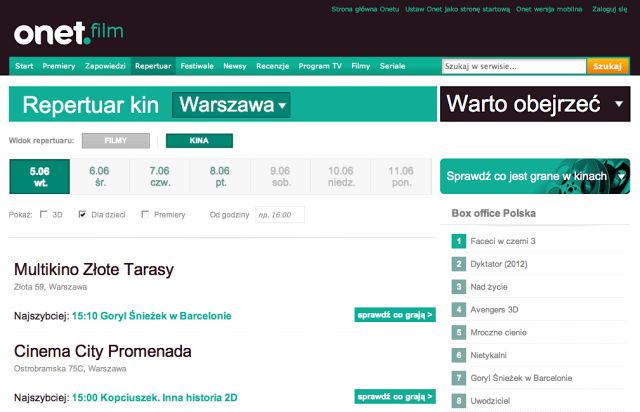Enable the 3D filter checkbox

click(x=44, y=214)
